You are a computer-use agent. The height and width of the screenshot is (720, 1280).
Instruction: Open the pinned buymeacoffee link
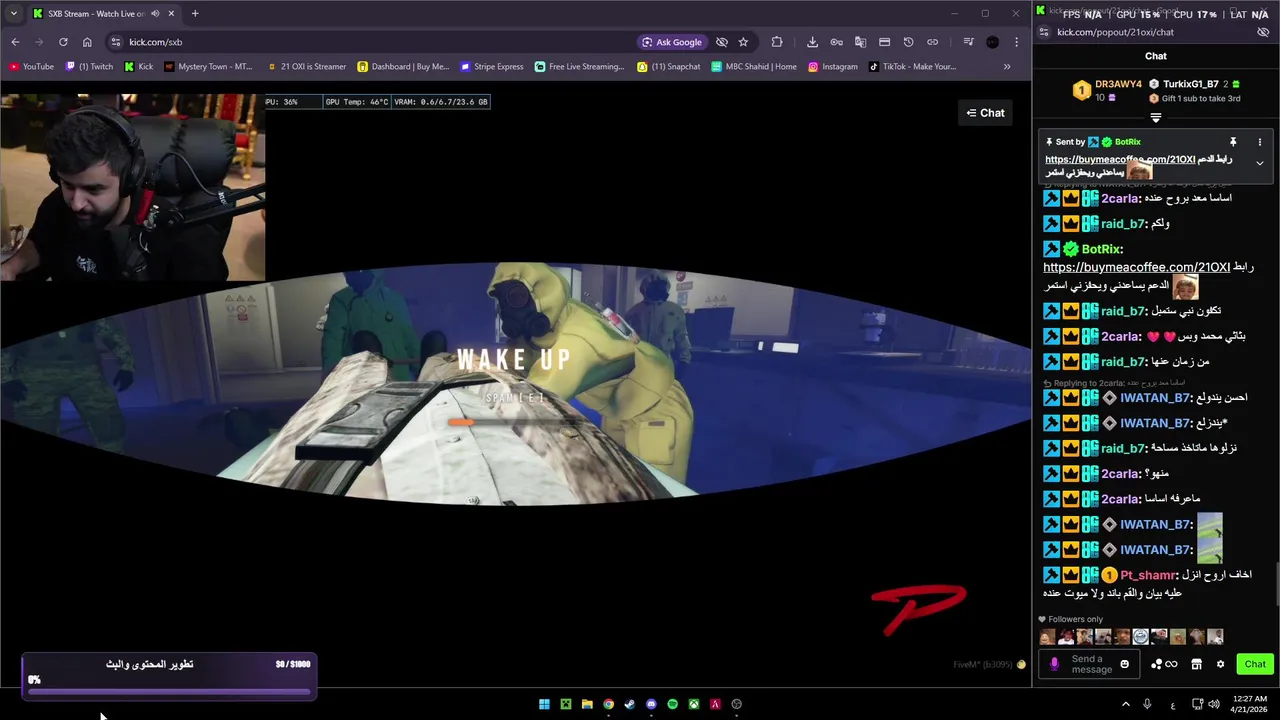1120,159
